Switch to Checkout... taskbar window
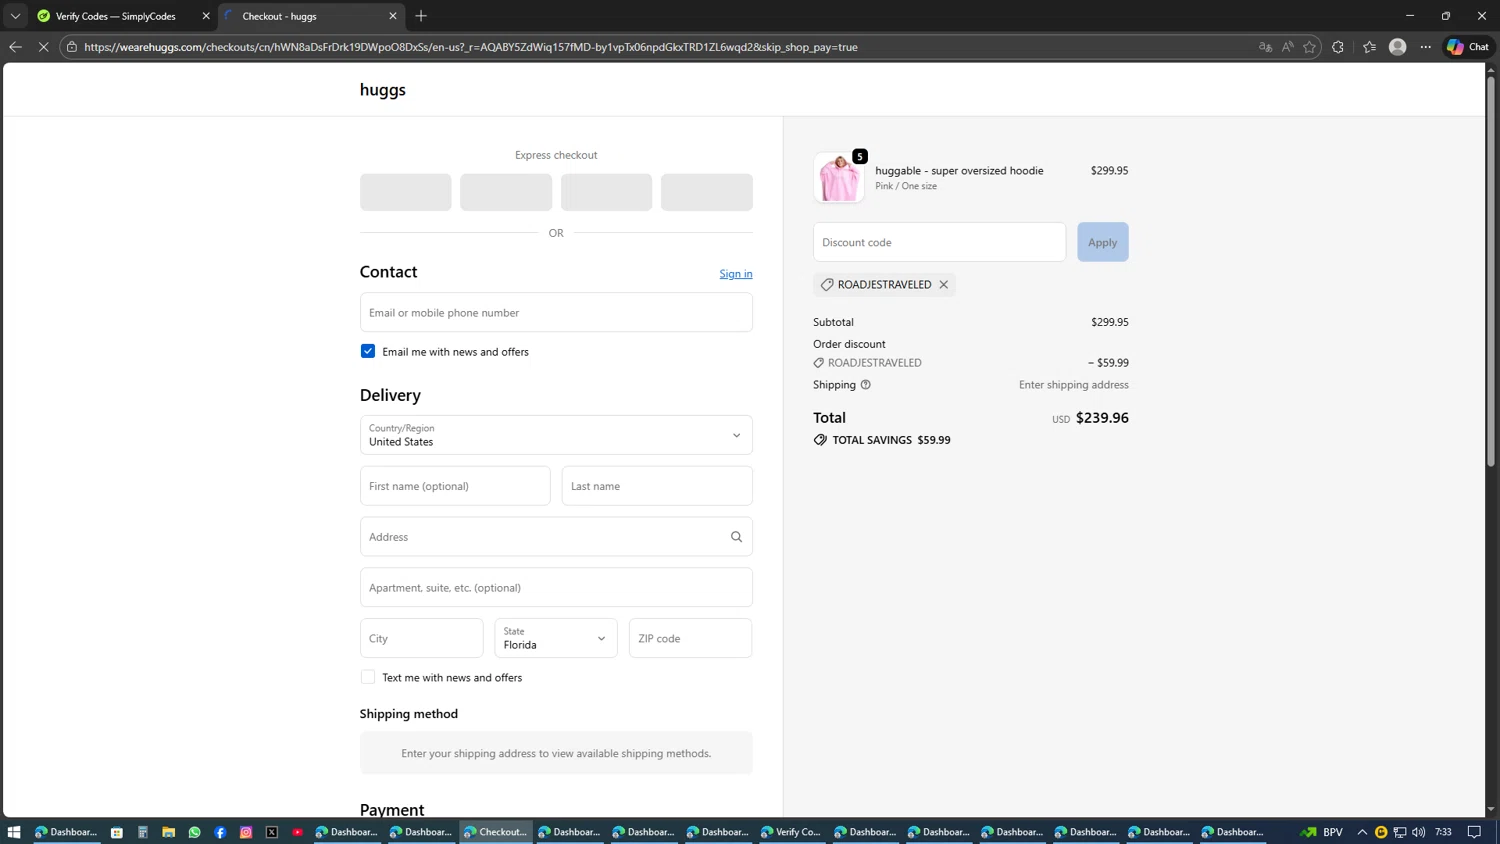Viewport: 1500px width, 844px height. (496, 832)
